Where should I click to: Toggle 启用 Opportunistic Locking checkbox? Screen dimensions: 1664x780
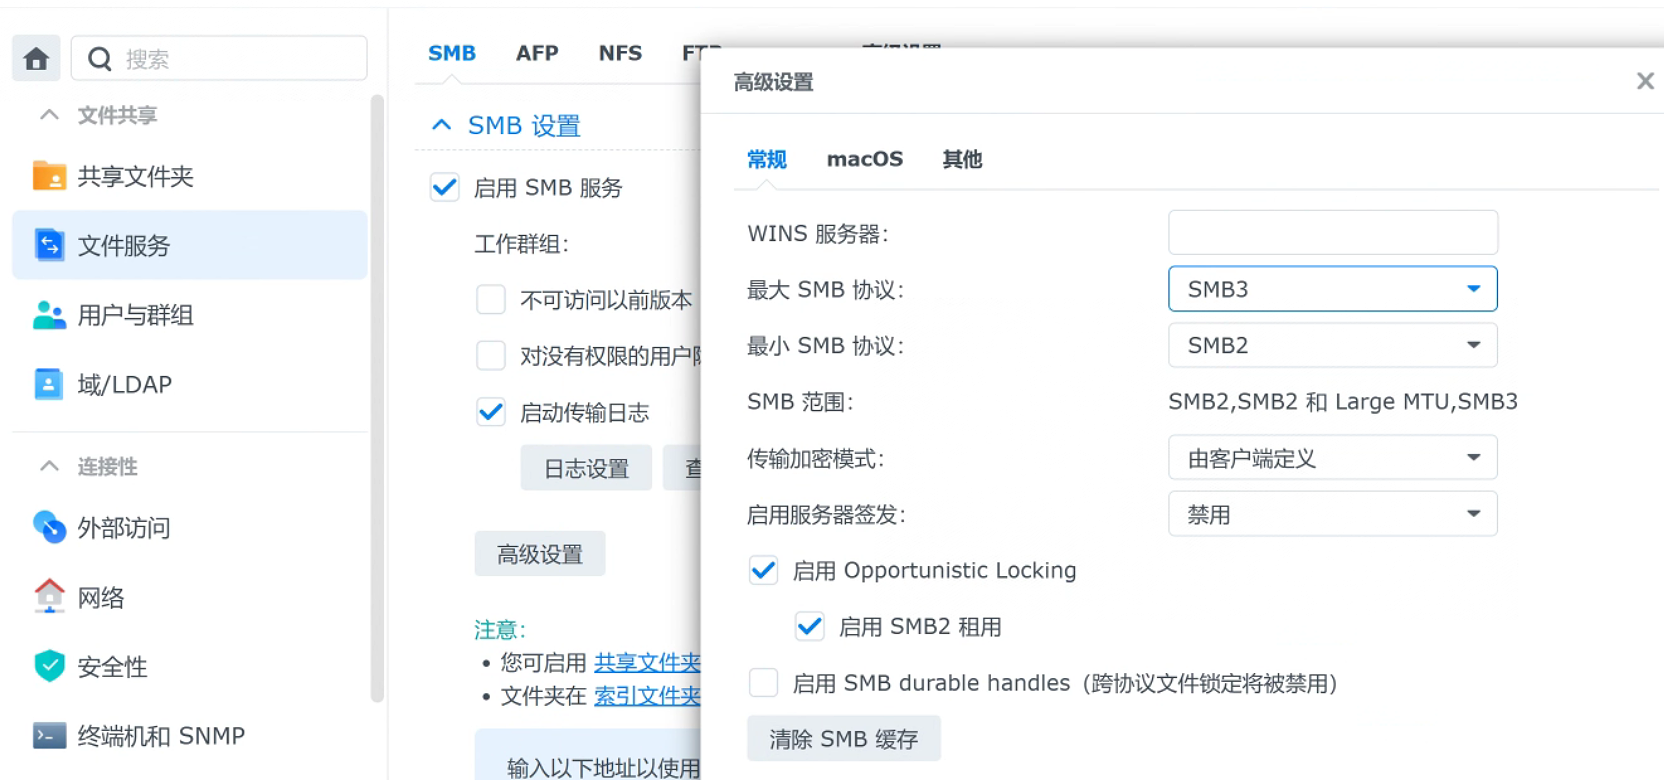(x=763, y=570)
